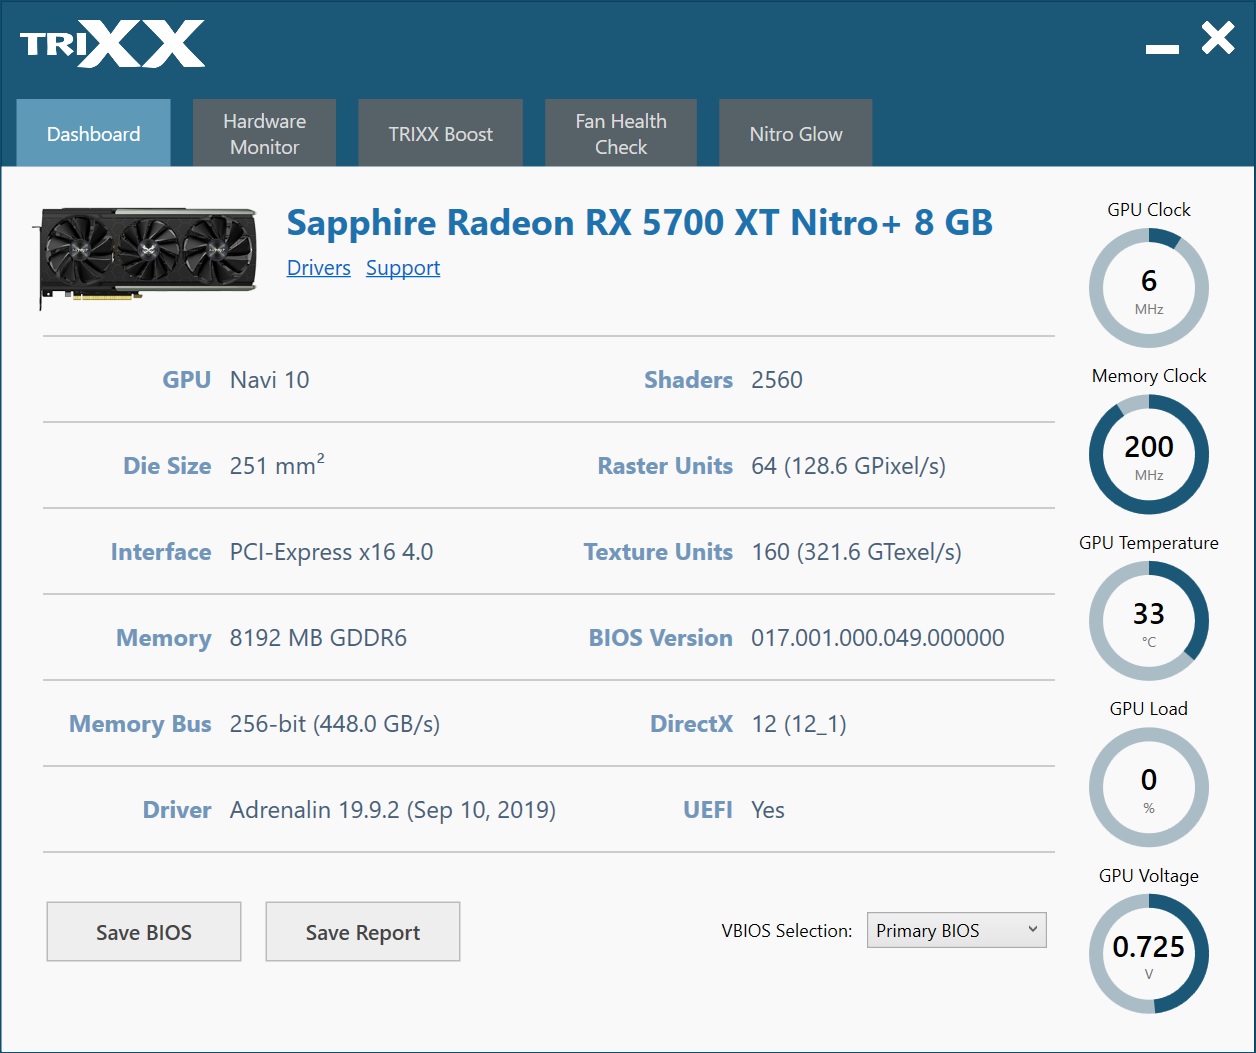This screenshot has height=1053, width=1256.
Task: Open the Support link
Action: coord(403,268)
